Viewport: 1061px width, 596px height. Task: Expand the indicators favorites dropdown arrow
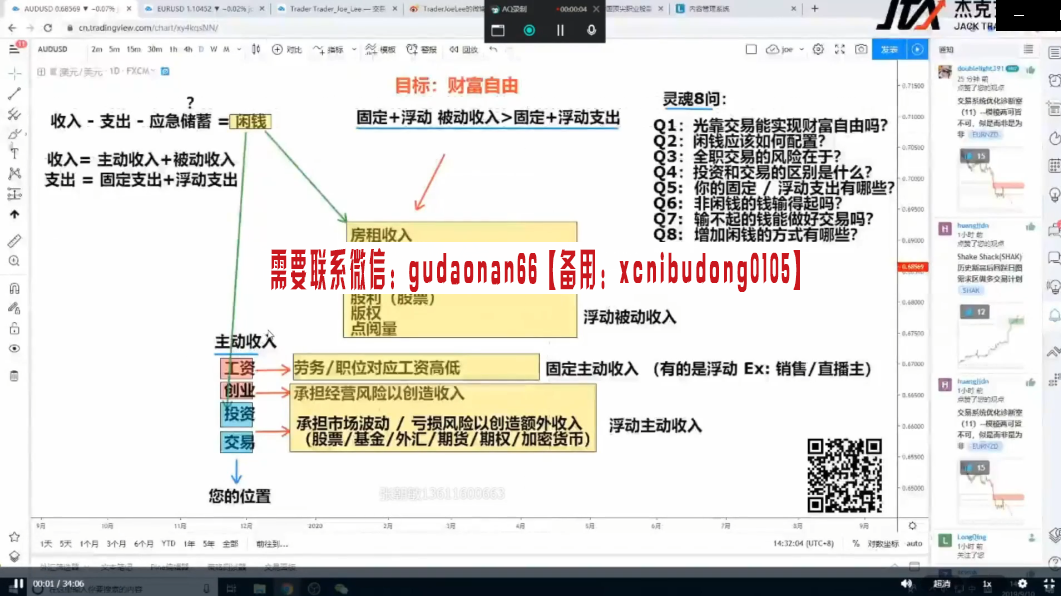(354, 49)
